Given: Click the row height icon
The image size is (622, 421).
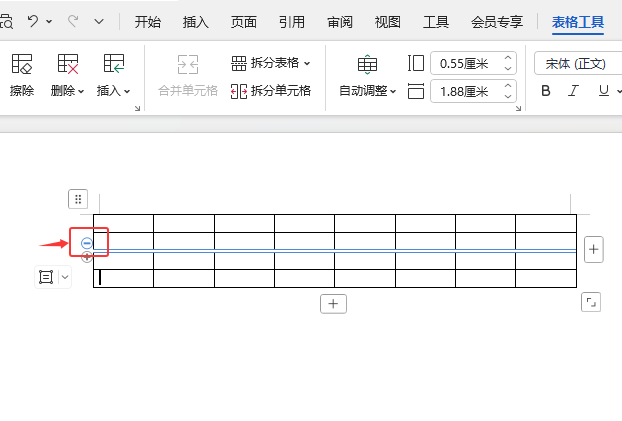Looking at the screenshot, I should (x=416, y=63).
